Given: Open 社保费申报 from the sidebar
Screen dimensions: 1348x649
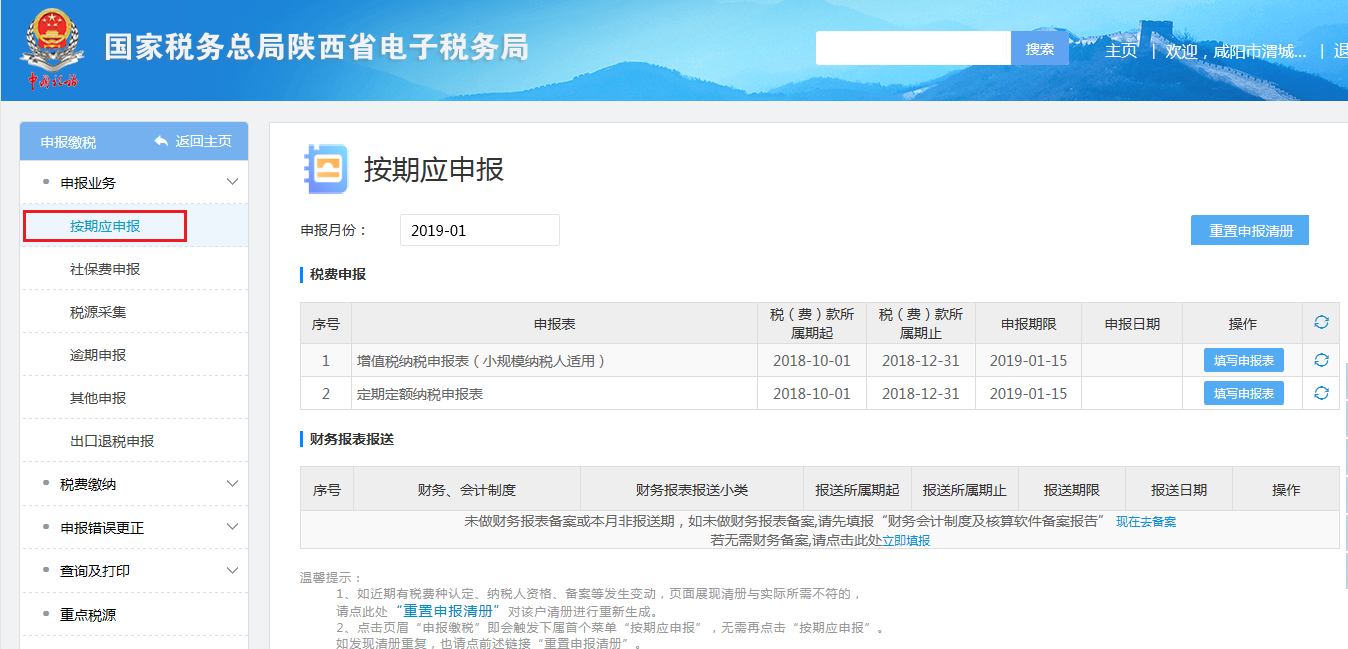Looking at the screenshot, I should [104, 268].
